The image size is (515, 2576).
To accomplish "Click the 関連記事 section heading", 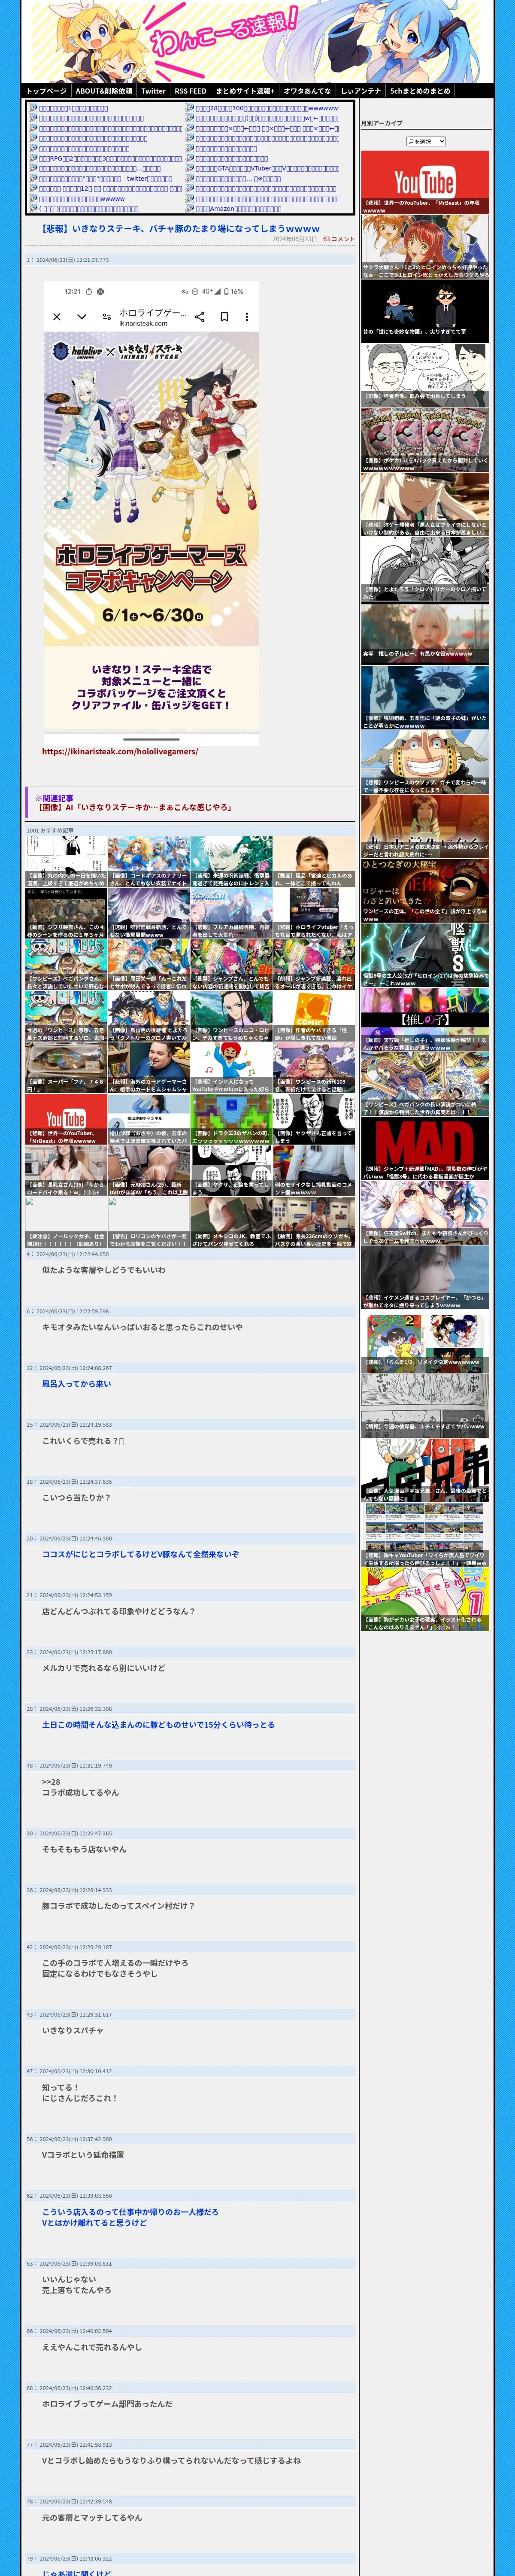I will point(54,798).
